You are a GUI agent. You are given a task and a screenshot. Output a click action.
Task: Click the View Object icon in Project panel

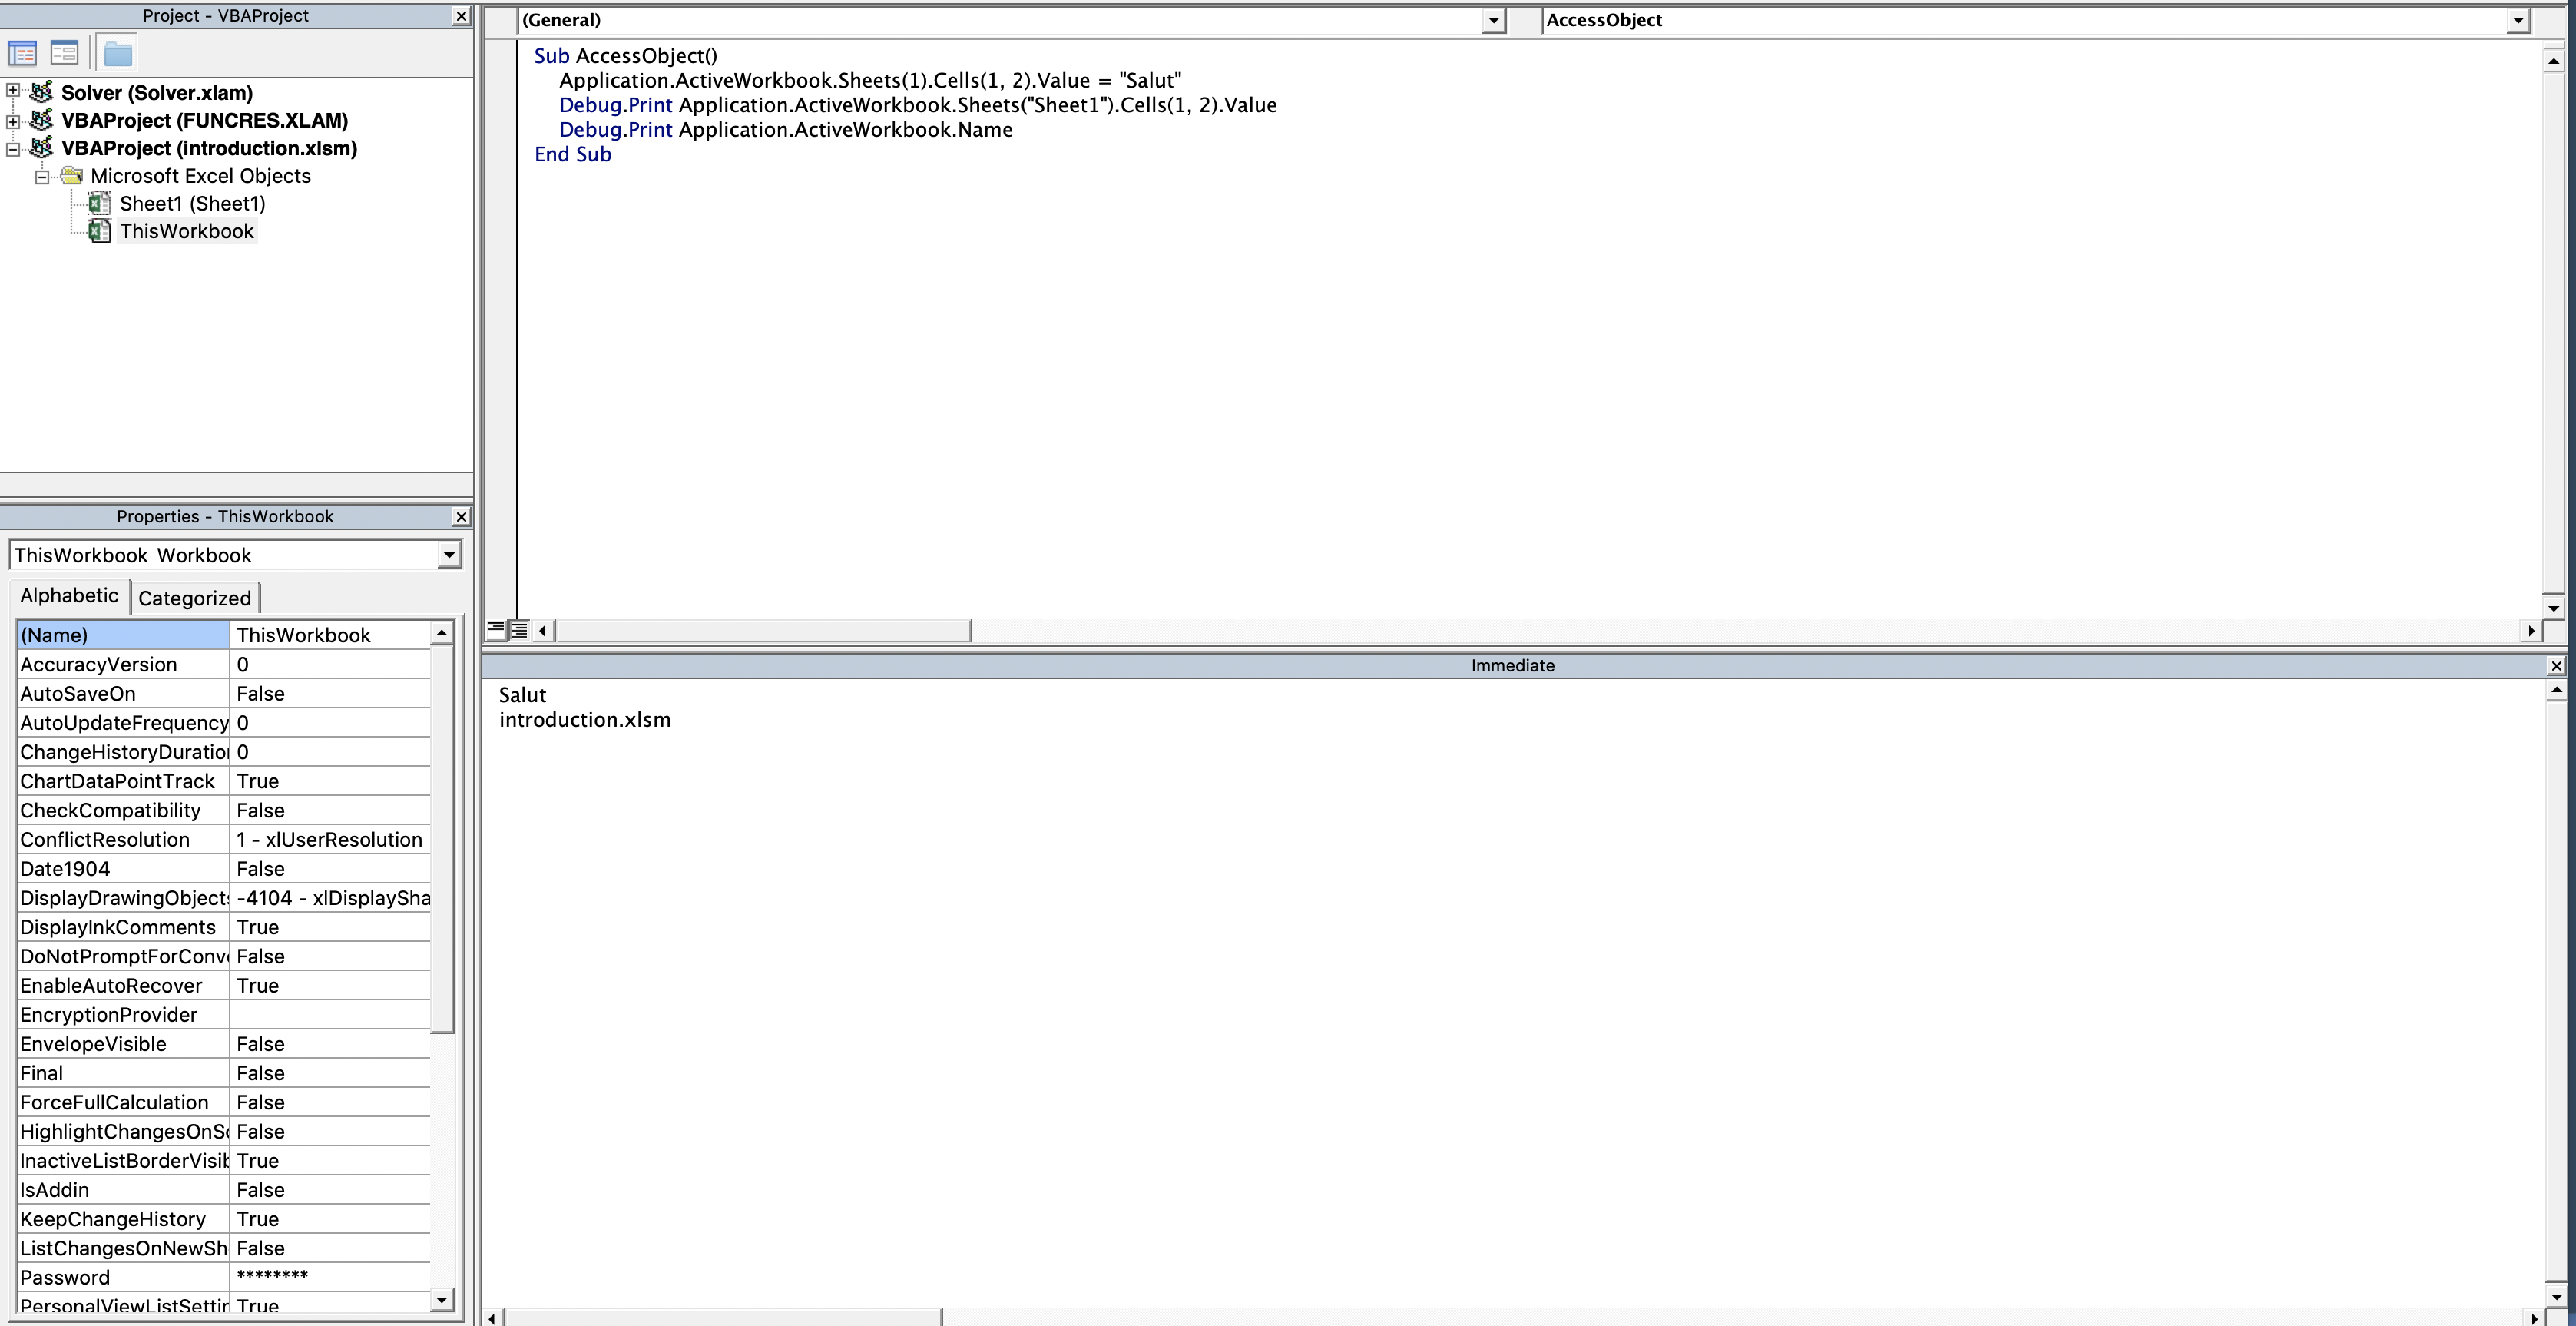[65, 53]
